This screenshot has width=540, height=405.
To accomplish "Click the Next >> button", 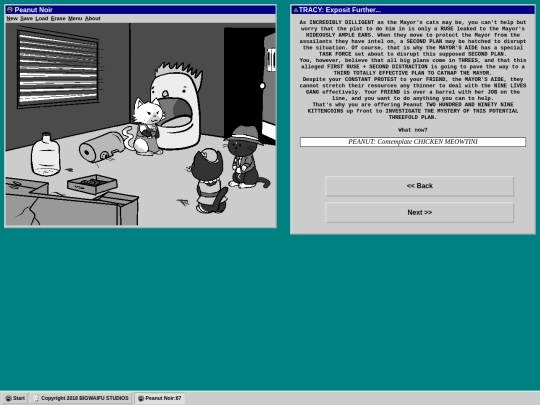I will pos(419,212).
